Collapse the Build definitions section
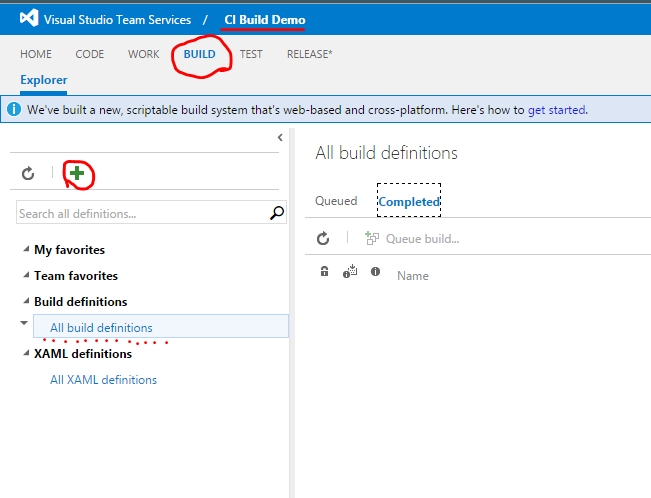Viewport: 651px width, 498px height. 26,301
